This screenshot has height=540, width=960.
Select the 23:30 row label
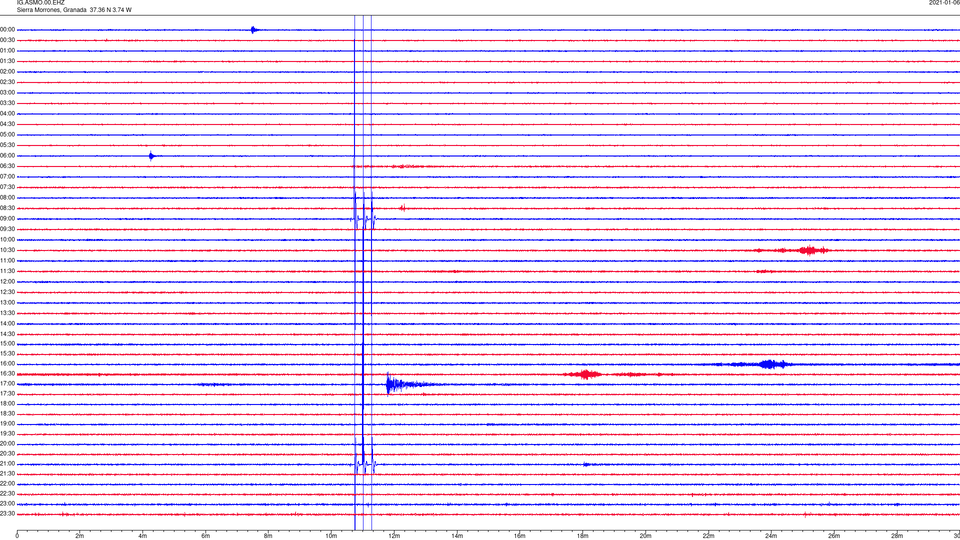(7, 514)
